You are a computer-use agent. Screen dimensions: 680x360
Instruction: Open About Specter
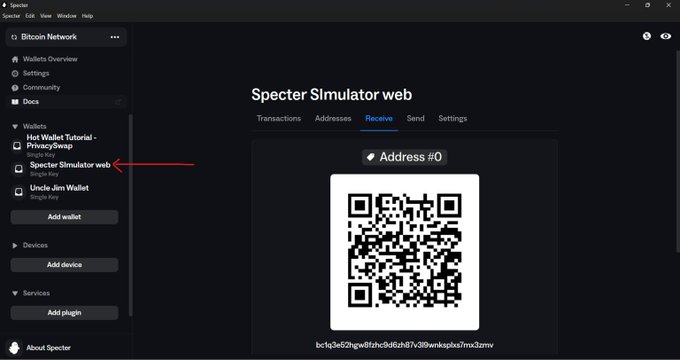point(48,348)
